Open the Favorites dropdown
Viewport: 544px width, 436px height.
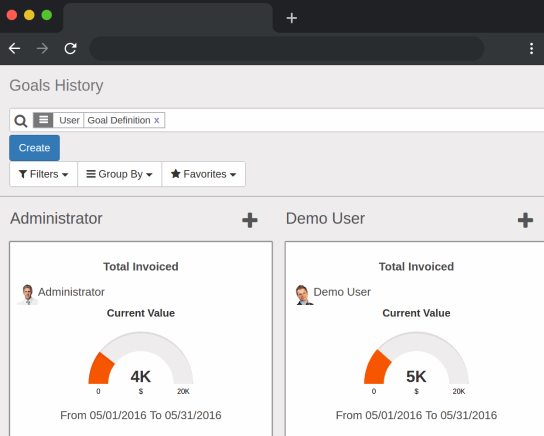pyautogui.click(x=204, y=174)
